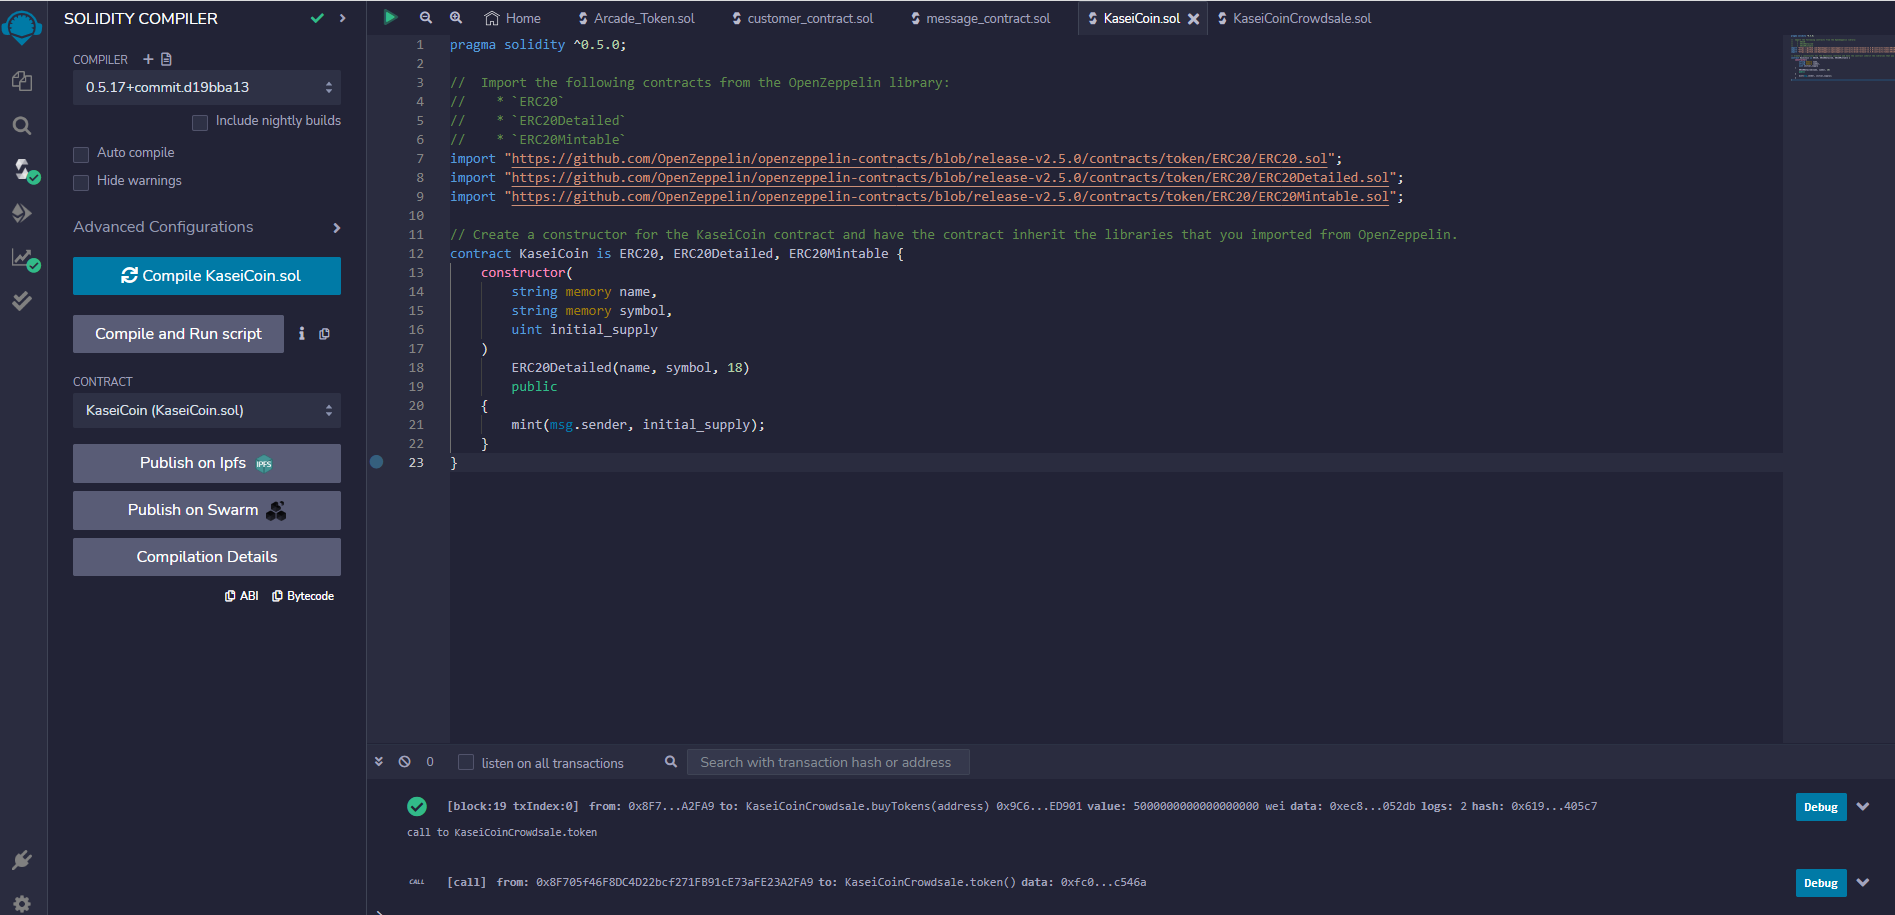This screenshot has height=915, width=1895.
Task: Open Deploy & run transactions sidebar icon
Action: (x=22, y=213)
